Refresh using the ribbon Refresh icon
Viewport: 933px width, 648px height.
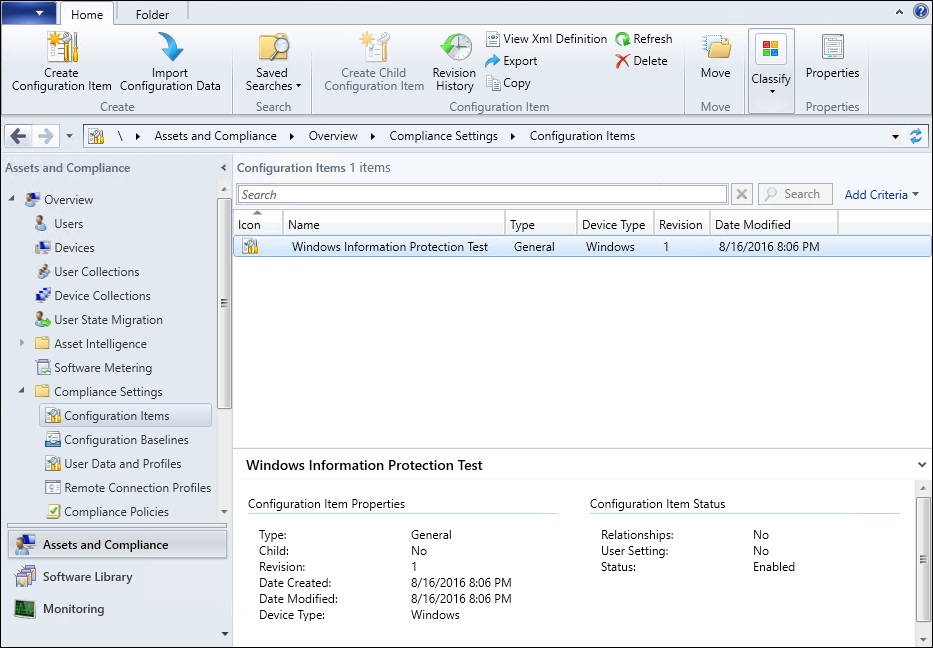pos(644,38)
